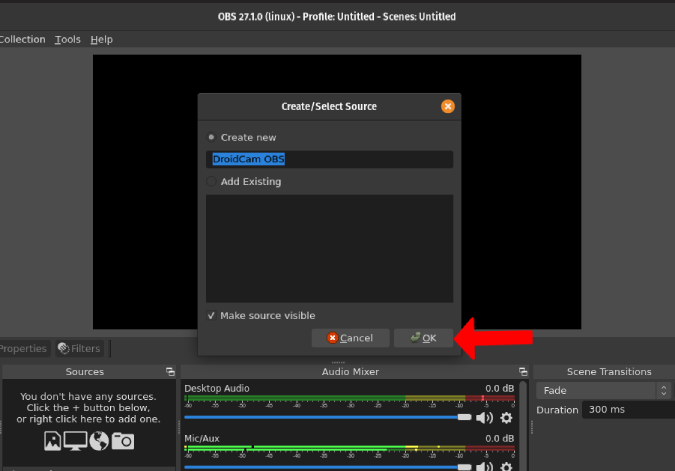
Task: Click the Scene Transitions panel title
Action: (609, 372)
